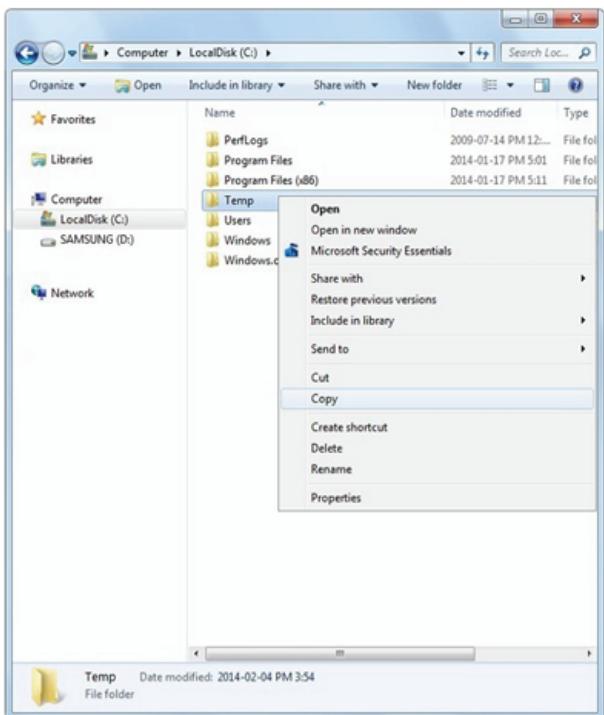Click the Favorites star icon
This screenshot has height=715, width=604.
coord(39,119)
